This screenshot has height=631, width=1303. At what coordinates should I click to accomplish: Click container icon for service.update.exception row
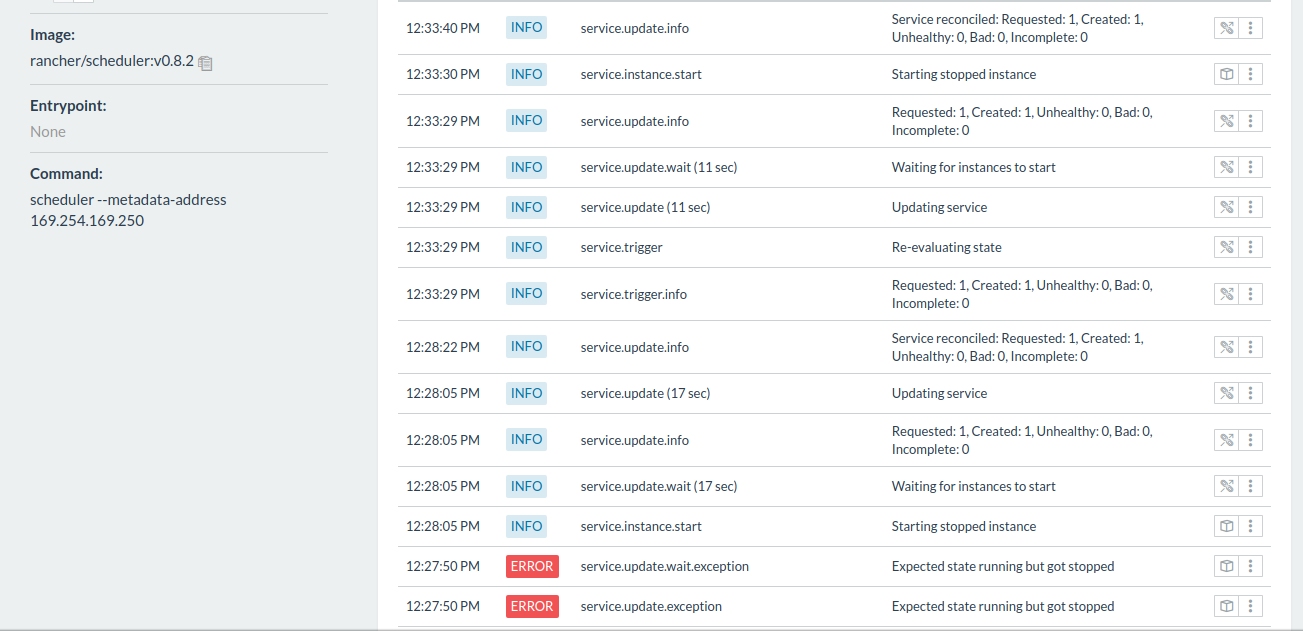pyautogui.click(x=1226, y=606)
